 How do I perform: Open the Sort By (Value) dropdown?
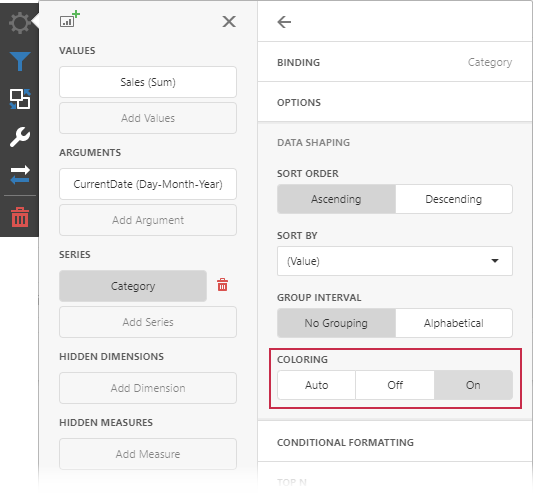[x=395, y=261]
